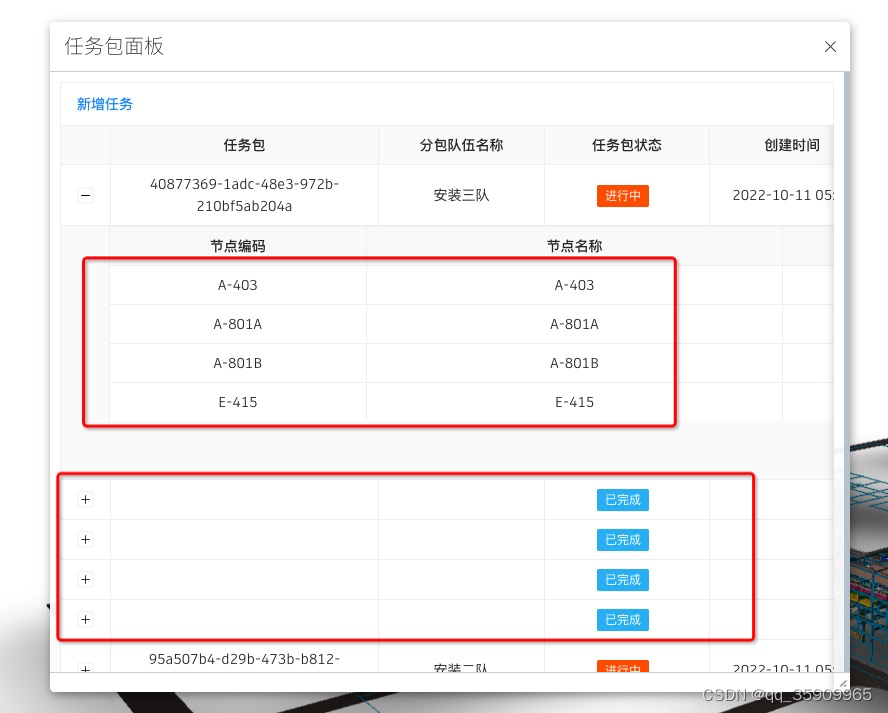Viewport: 888px width, 713px height.
Task: Collapse the 40877369-1adc task package row
Action: pyautogui.click(x=86, y=195)
